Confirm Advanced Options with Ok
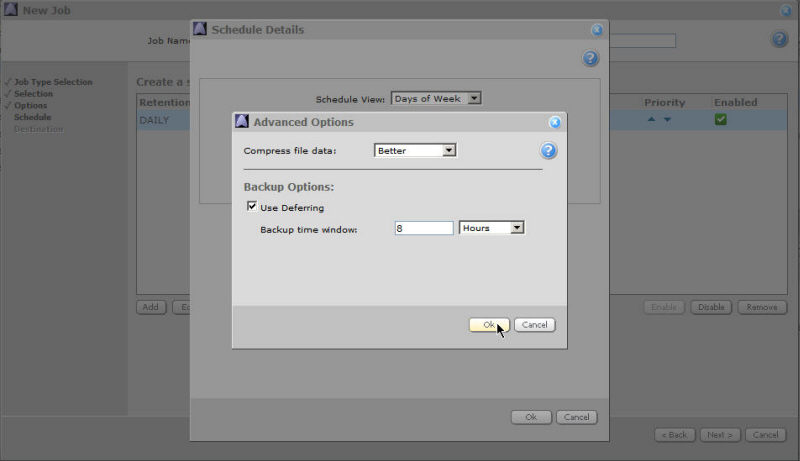 488,324
